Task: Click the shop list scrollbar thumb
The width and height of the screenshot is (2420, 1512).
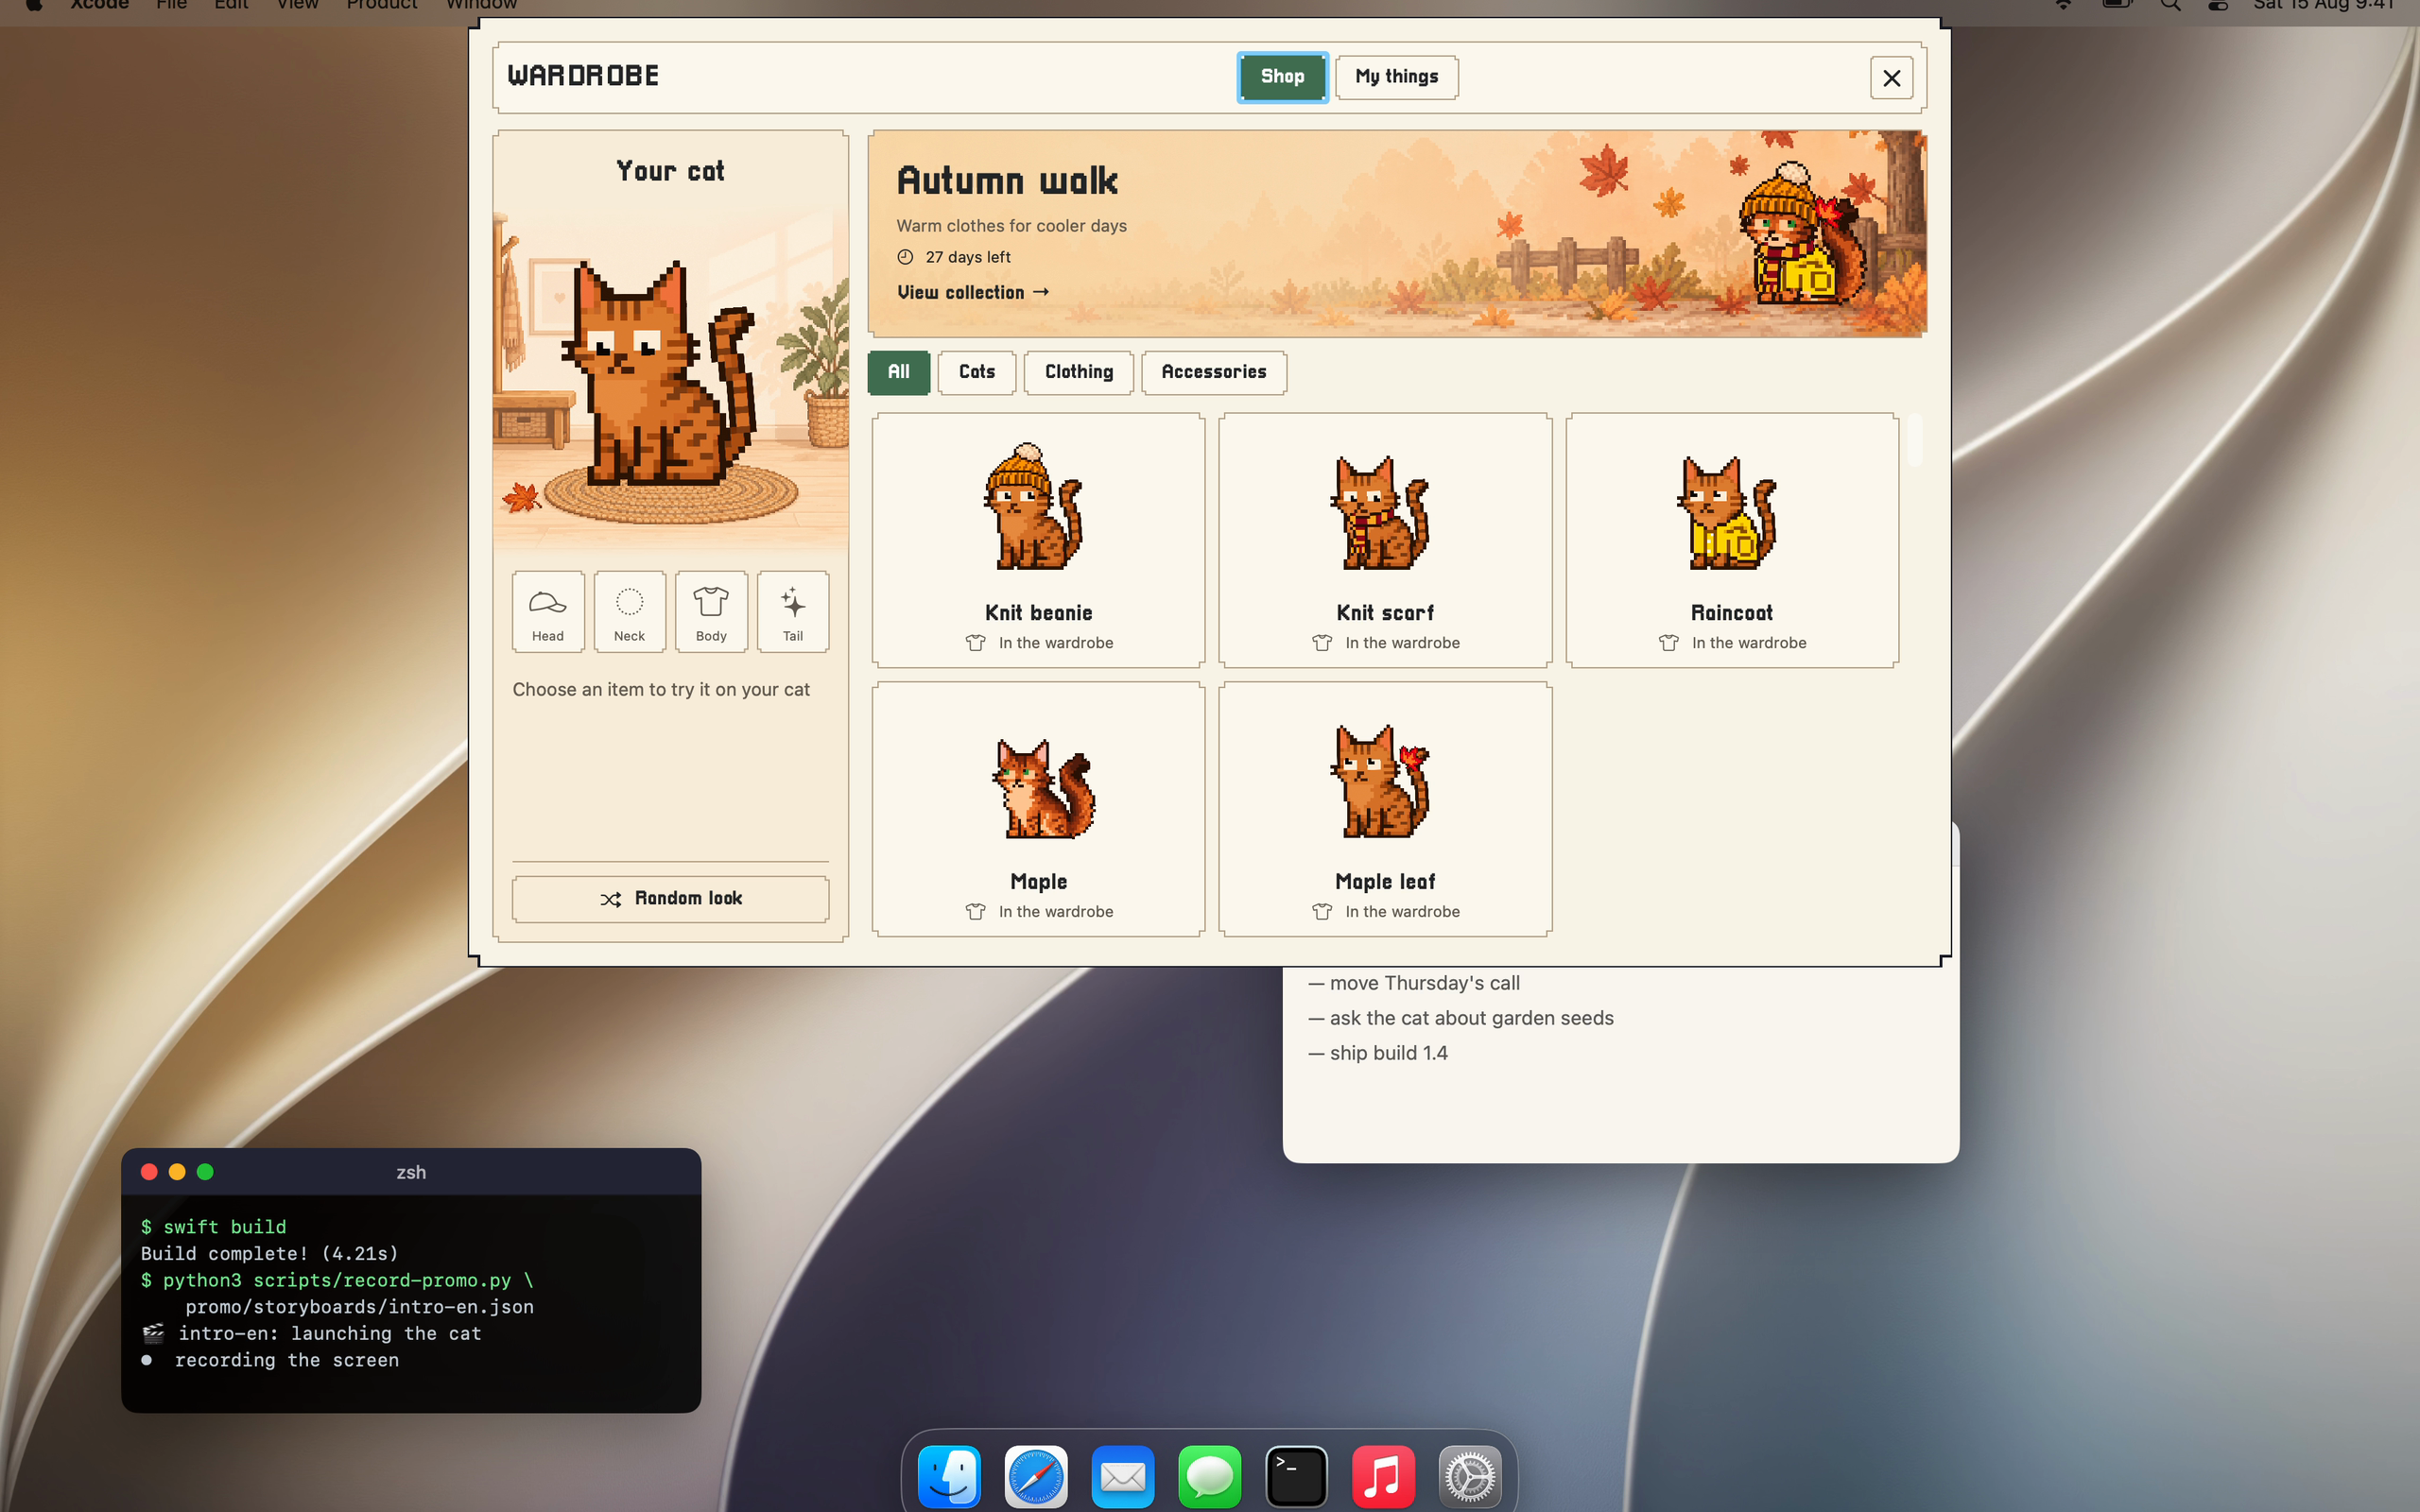Action: point(1914,440)
